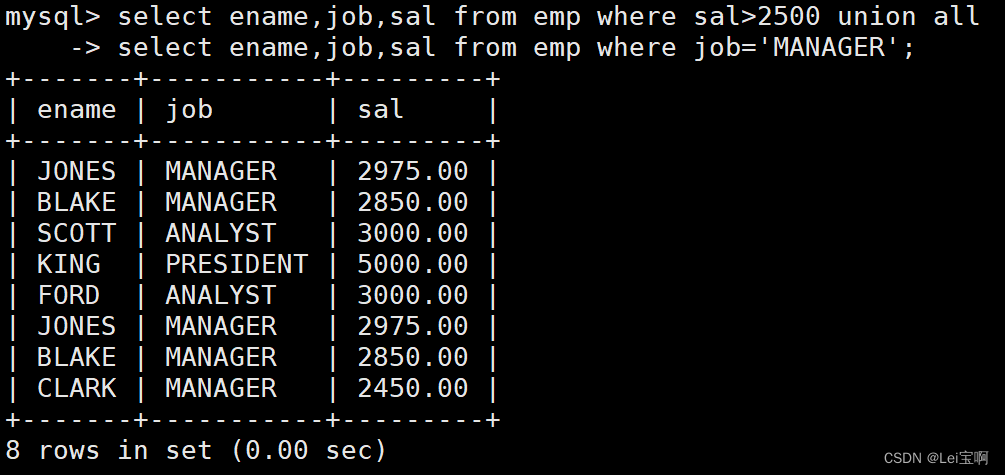This screenshot has height=475, width=1005.
Task: Click the sal column header
Action: 381,109
